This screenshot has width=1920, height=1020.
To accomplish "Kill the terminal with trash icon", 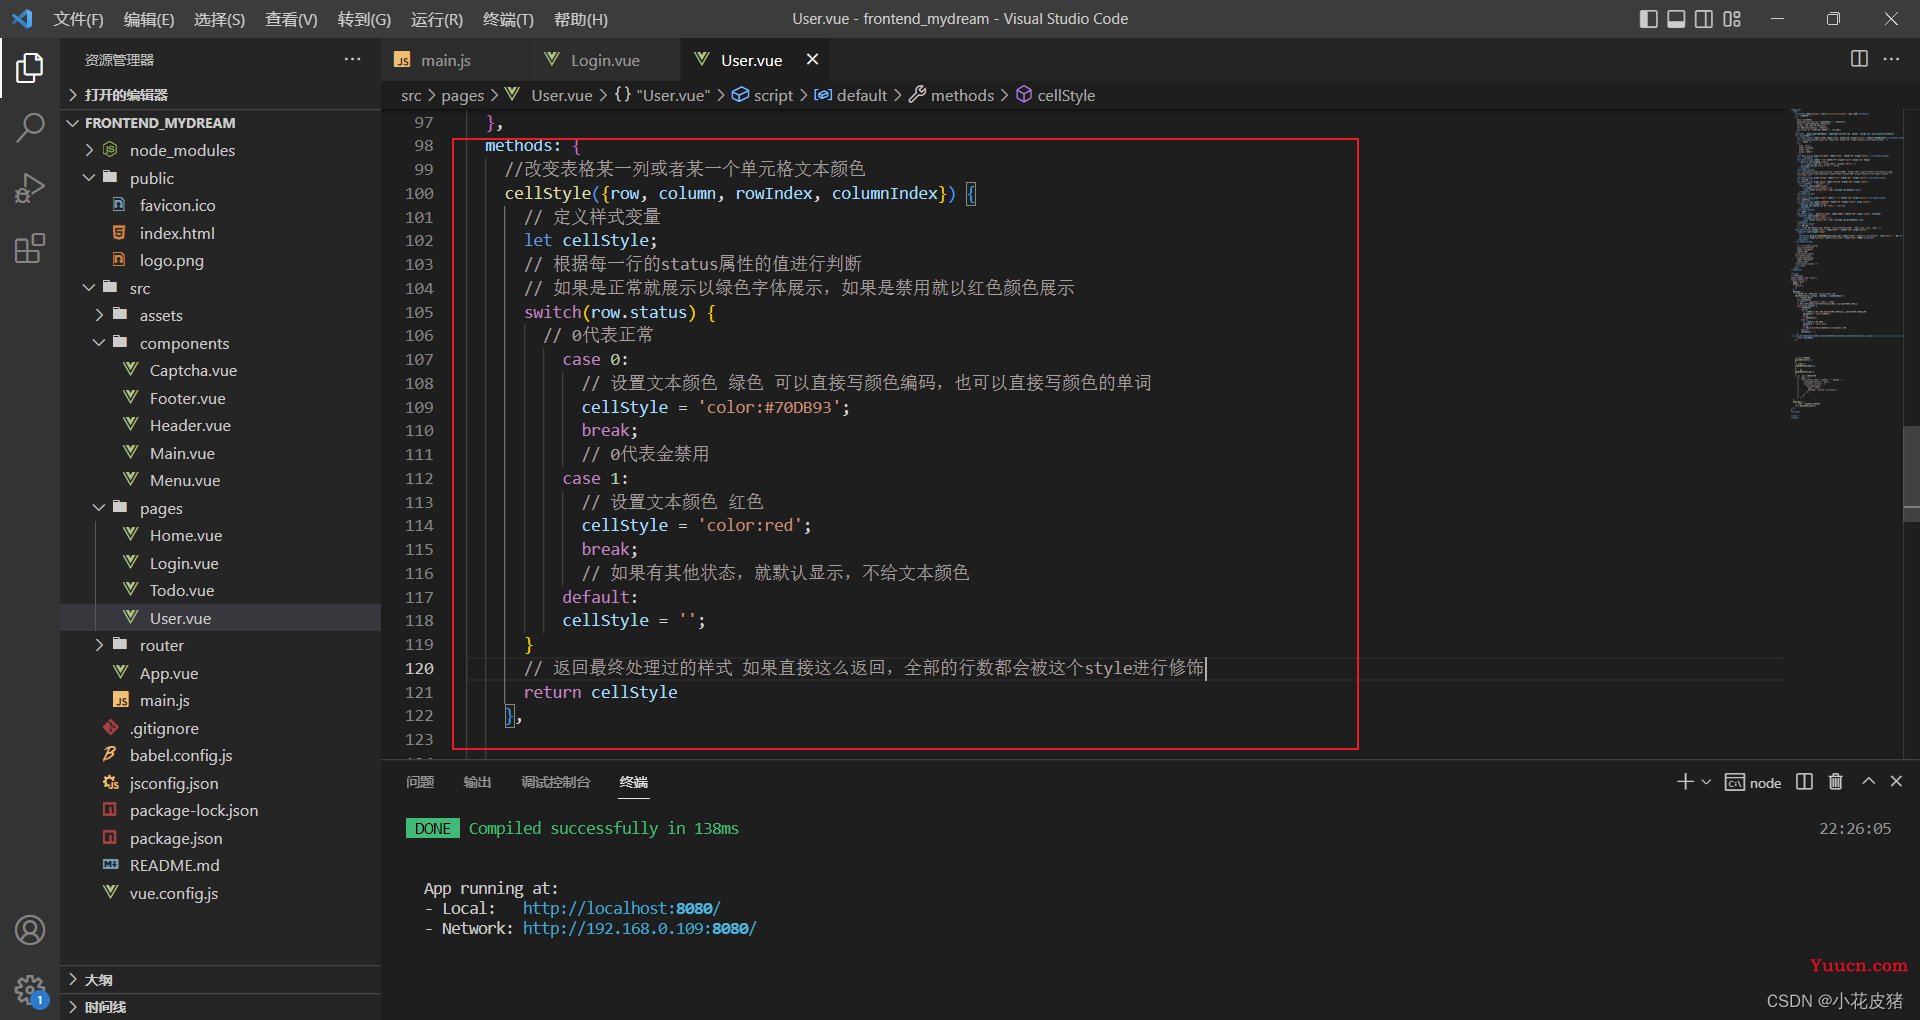I will pos(1836,782).
